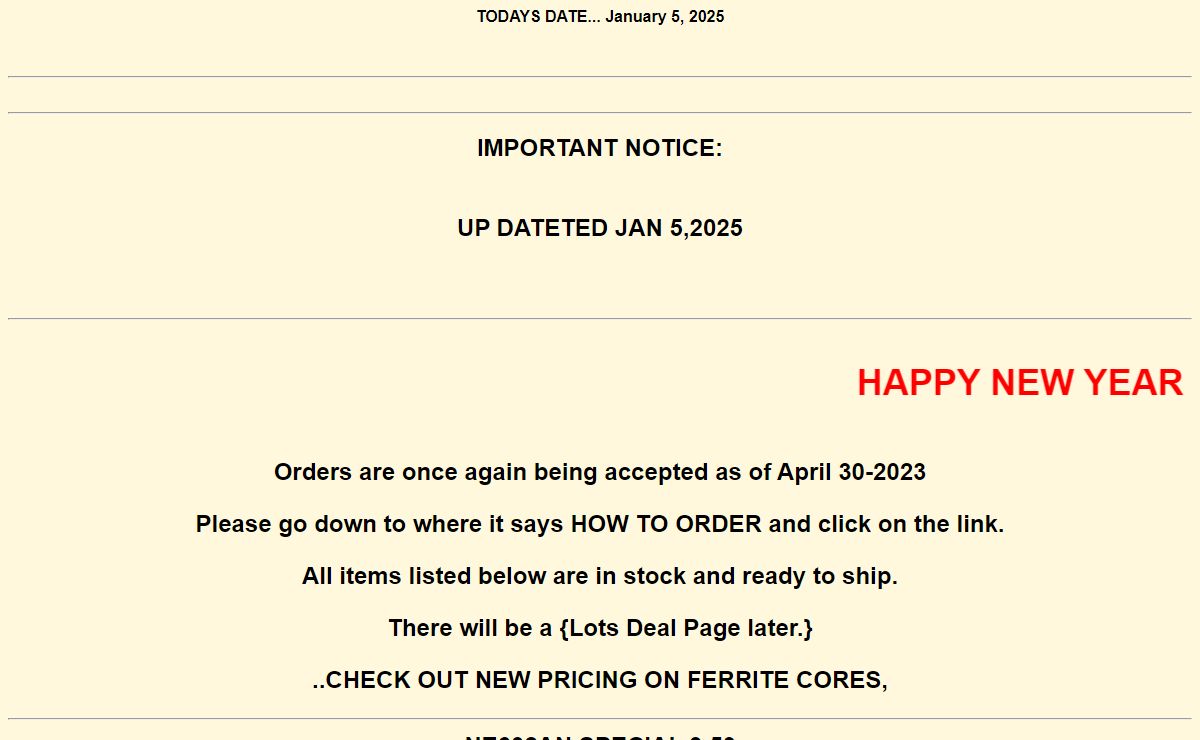Click the divider above HAPPY NEW YEAR
This screenshot has width=1200, height=740.
click(600, 319)
